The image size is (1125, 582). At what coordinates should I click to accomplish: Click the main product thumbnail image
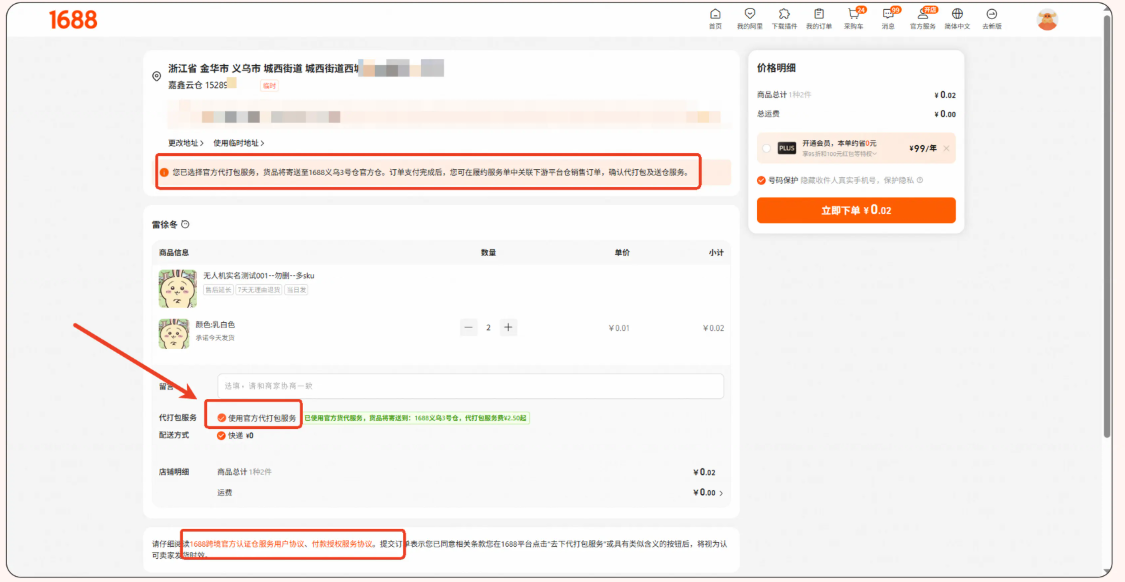coord(177,288)
